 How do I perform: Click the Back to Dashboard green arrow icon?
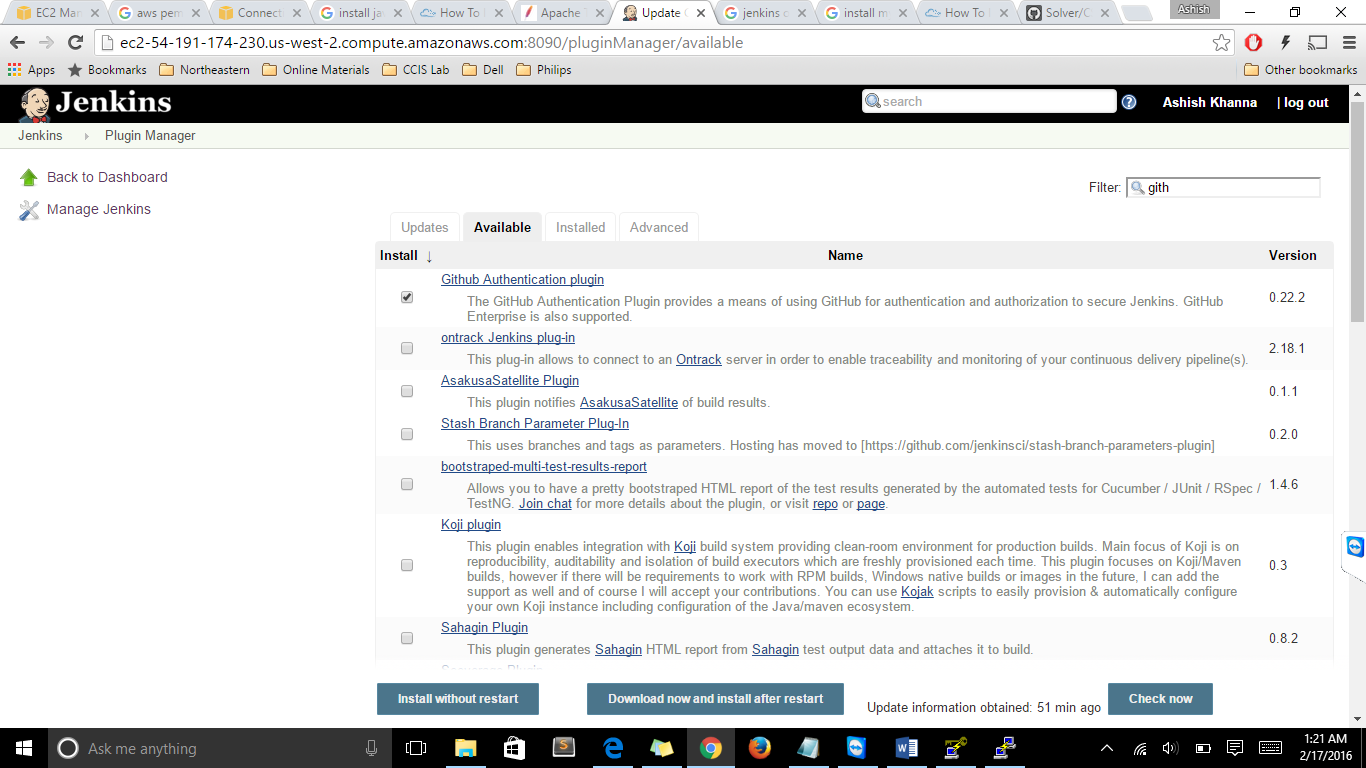pyautogui.click(x=29, y=178)
